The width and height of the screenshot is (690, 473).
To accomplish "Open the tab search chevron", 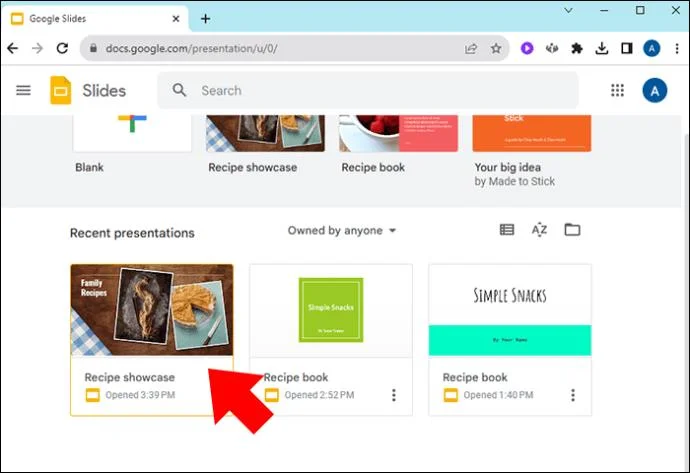I will 569,10.
